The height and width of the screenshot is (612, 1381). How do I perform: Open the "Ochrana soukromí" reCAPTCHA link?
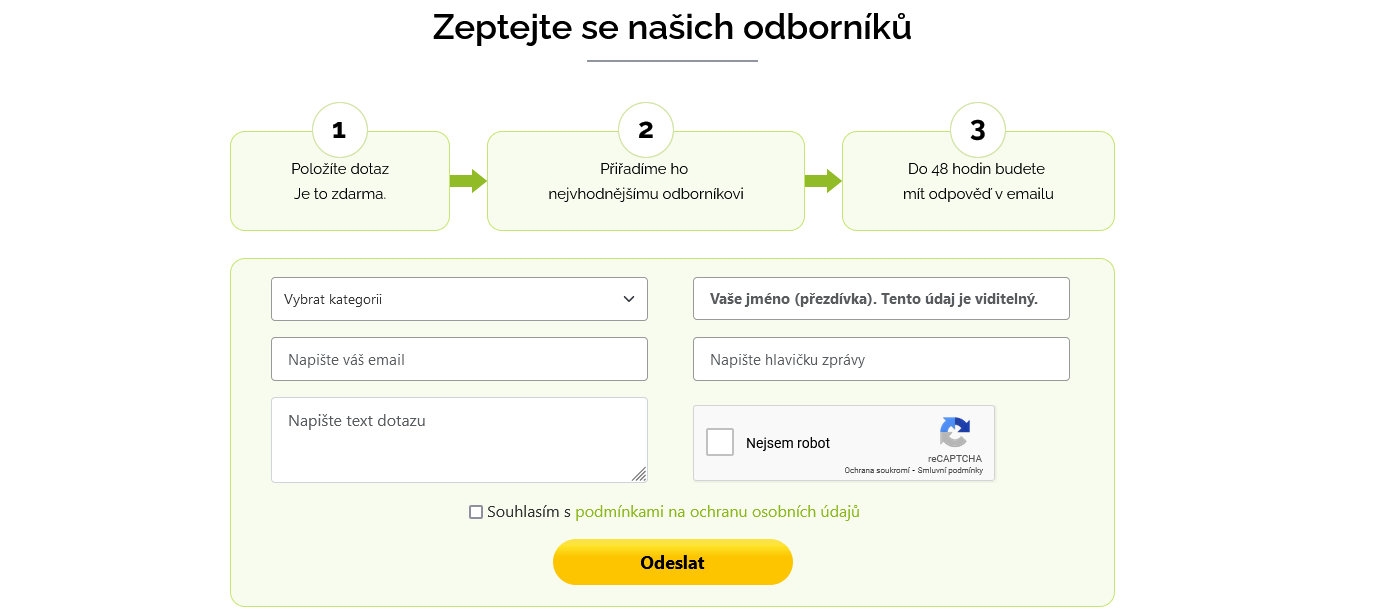point(877,470)
